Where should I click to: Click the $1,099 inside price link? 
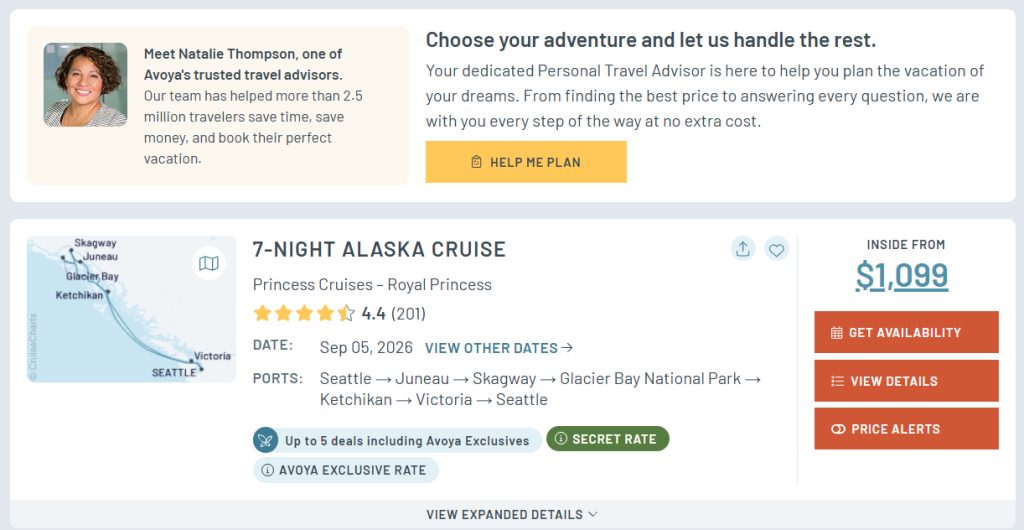point(902,275)
